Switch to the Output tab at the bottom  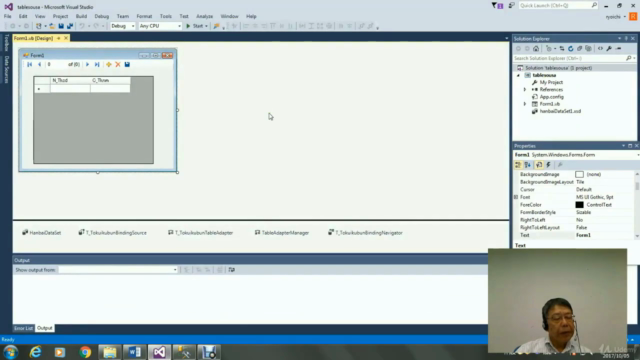tap(44, 328)
